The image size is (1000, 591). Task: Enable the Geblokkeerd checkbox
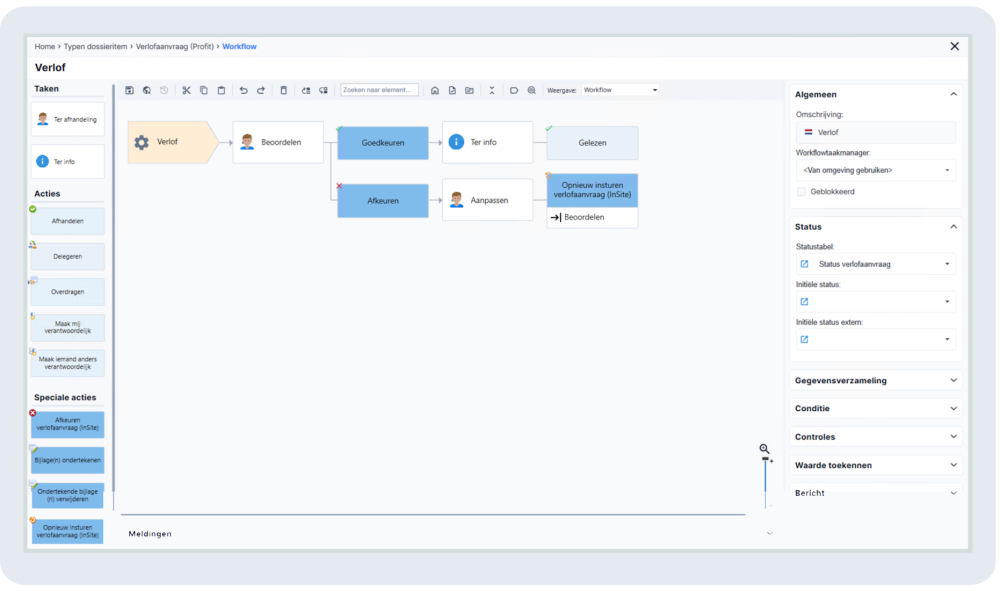pyautogui.click(x=801, y=191)
